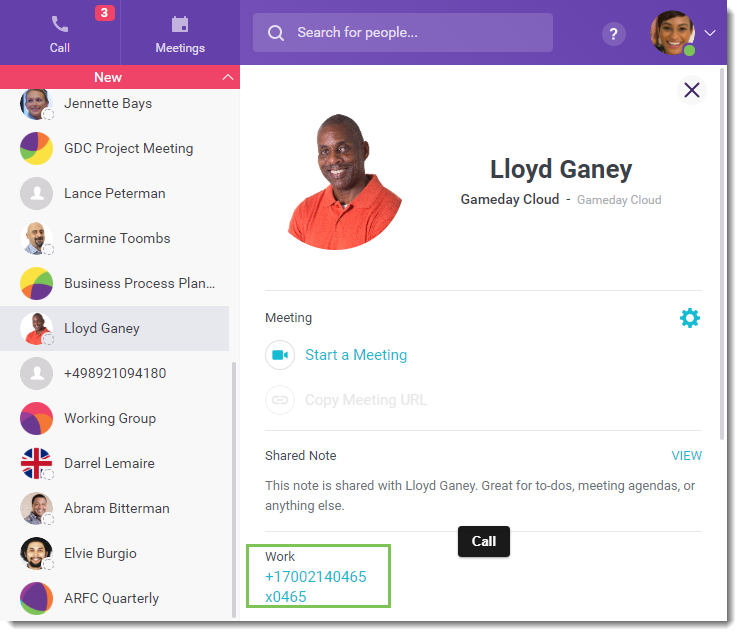
Task: Open the help question mark icon
Action: [613, 34]
